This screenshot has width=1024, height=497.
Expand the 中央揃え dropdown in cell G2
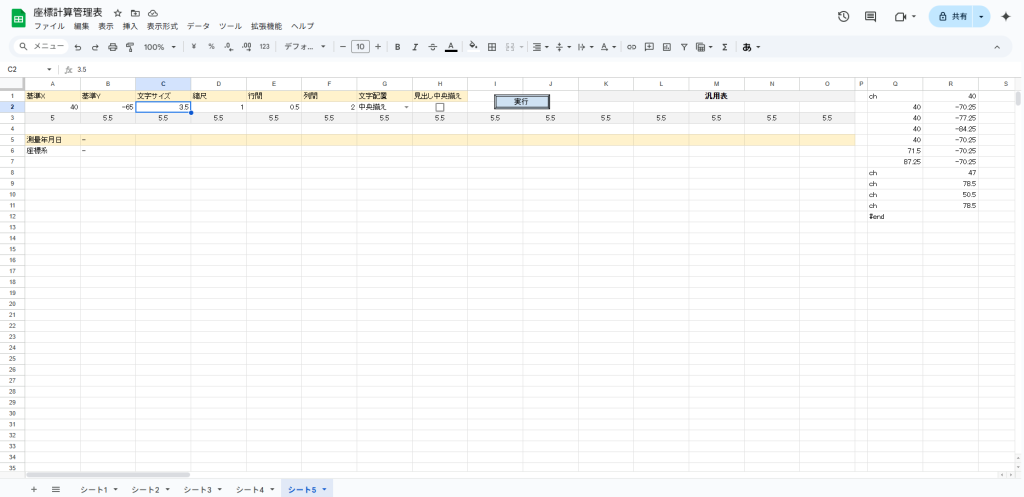(x=406, y=107)
